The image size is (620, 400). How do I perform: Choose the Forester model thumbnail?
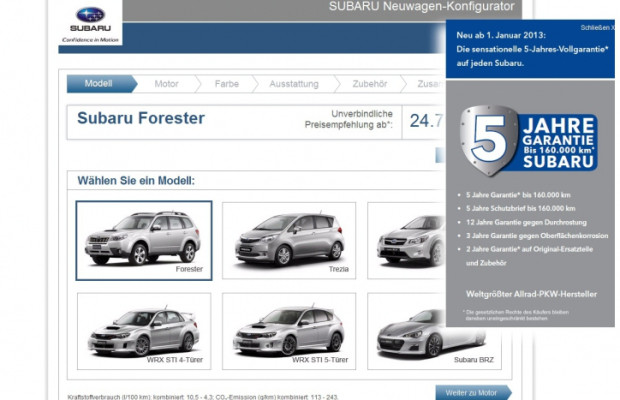144,241
